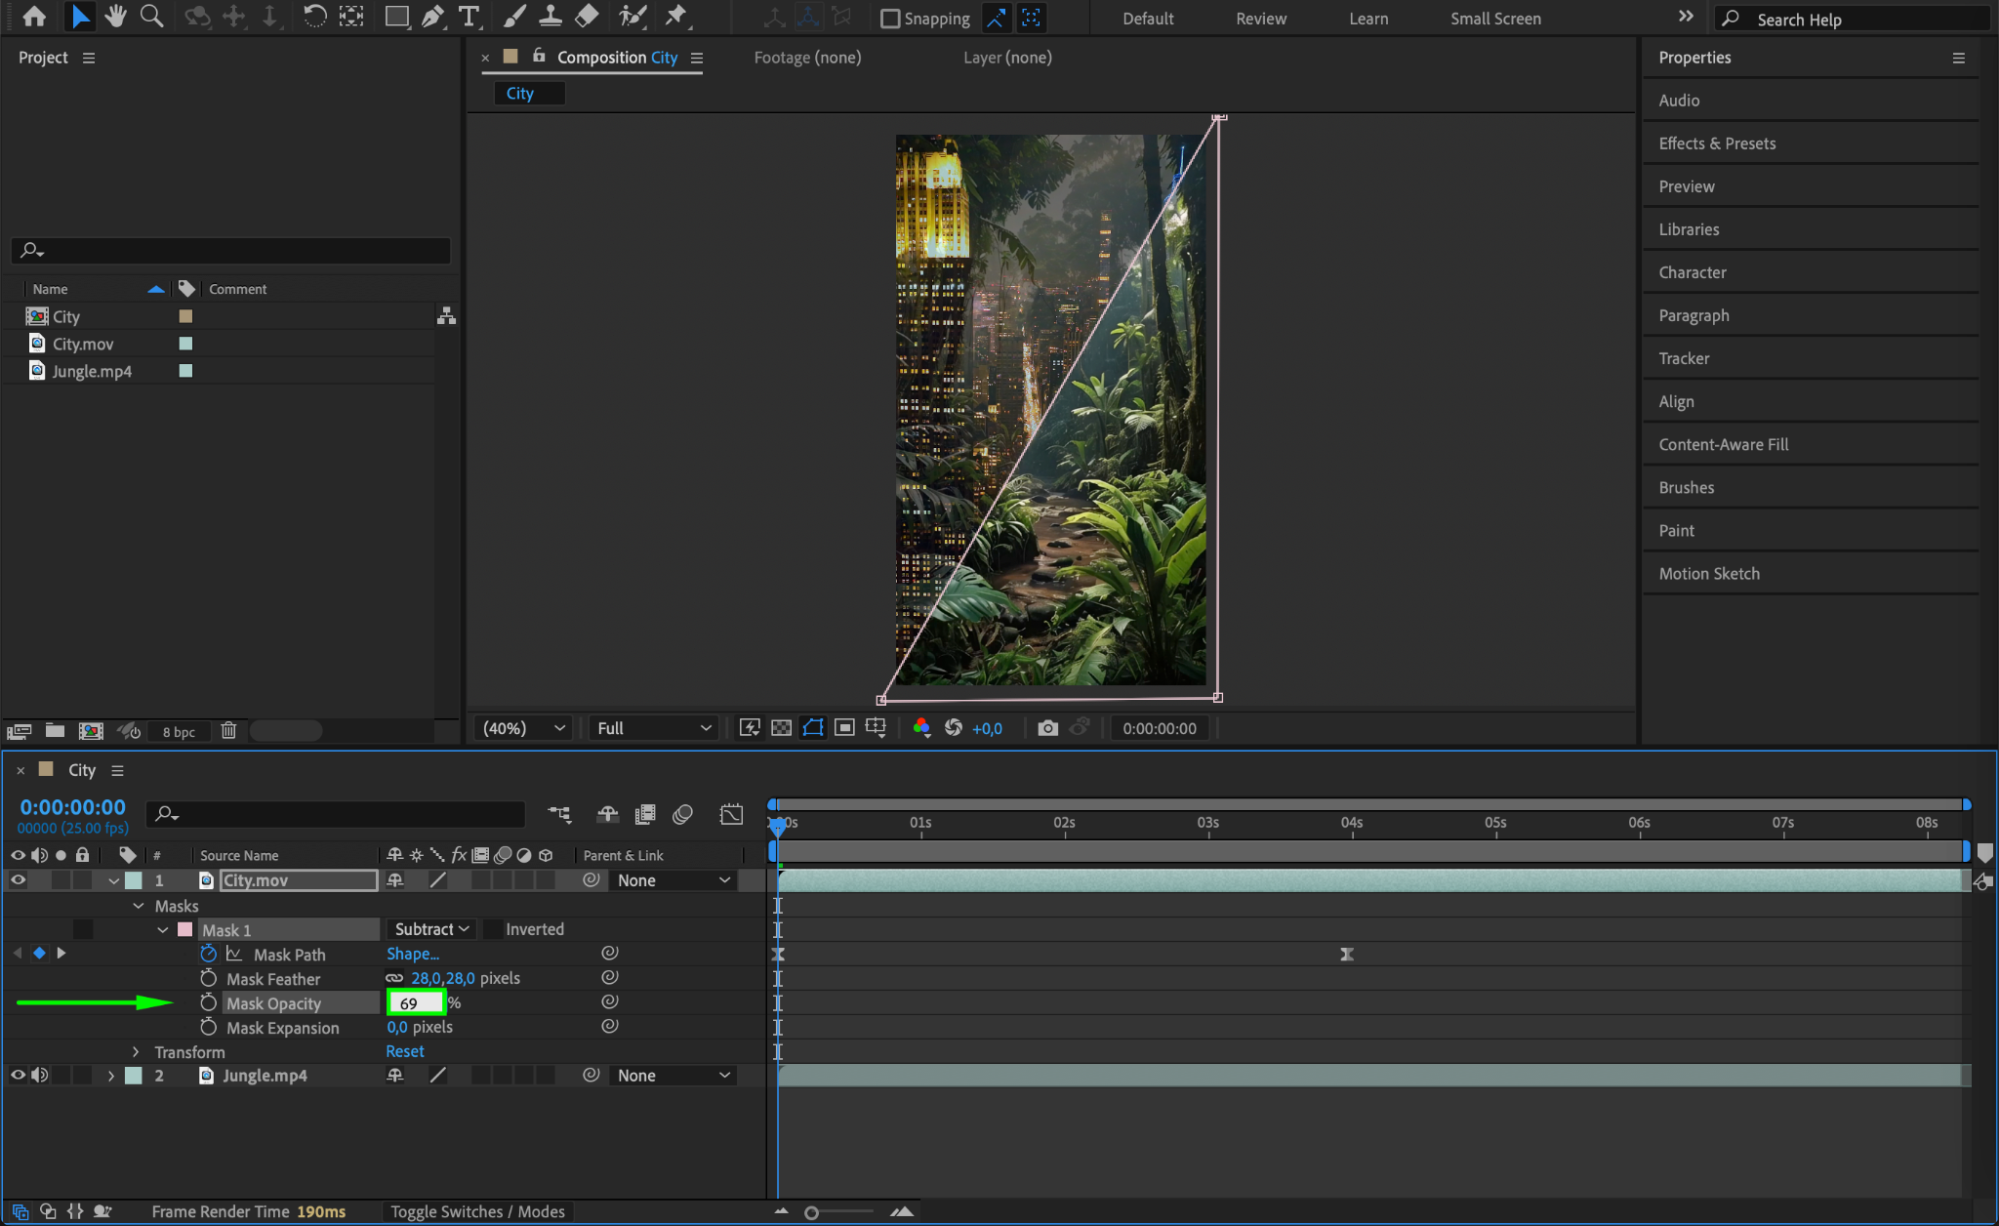Click the Mask Opacity value field
This screenshot has width=1999, height=1226.
(414, 1003)
